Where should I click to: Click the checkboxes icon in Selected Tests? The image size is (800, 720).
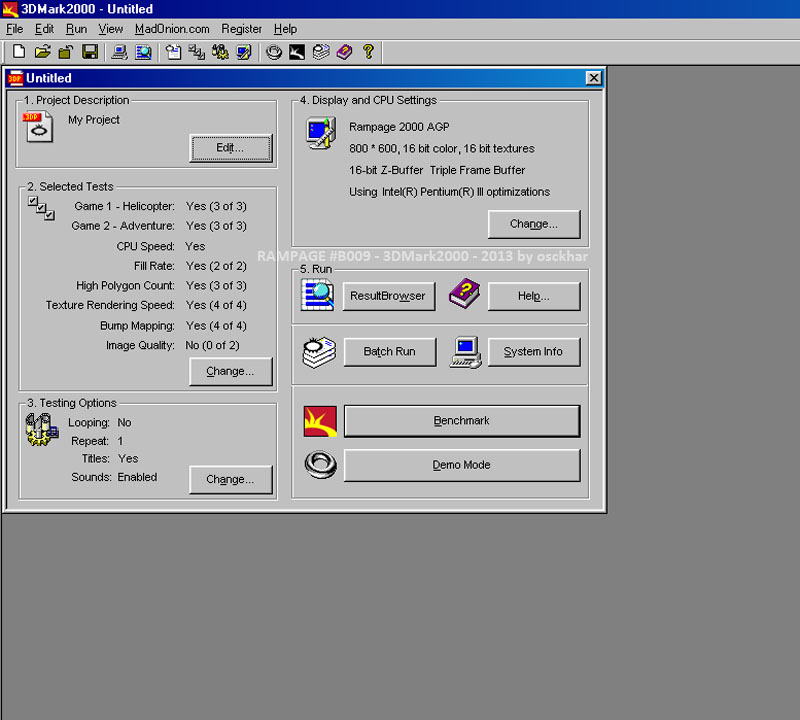[x=41, y=208]
